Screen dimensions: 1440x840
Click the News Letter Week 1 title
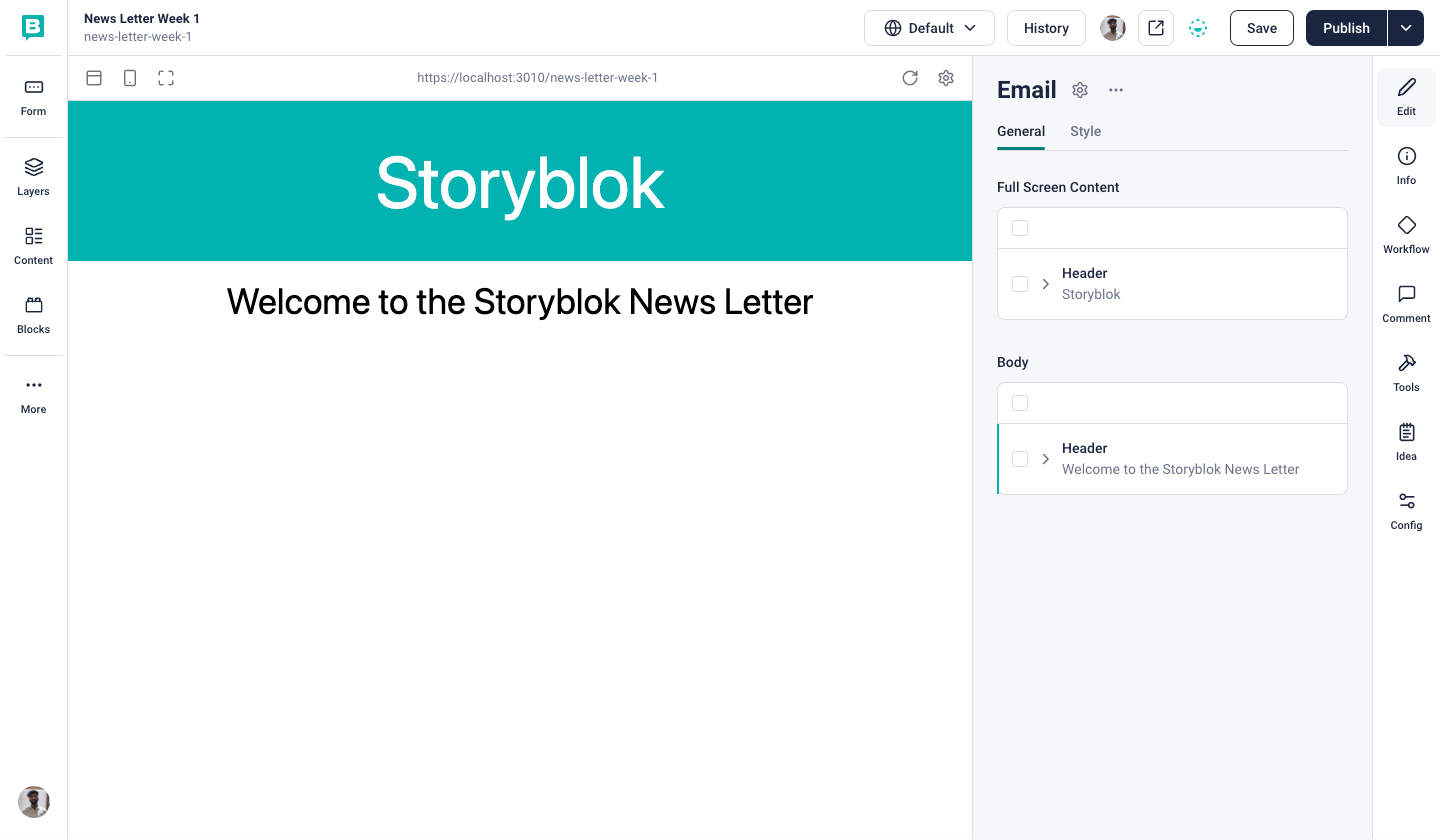(x=142, y=19)
